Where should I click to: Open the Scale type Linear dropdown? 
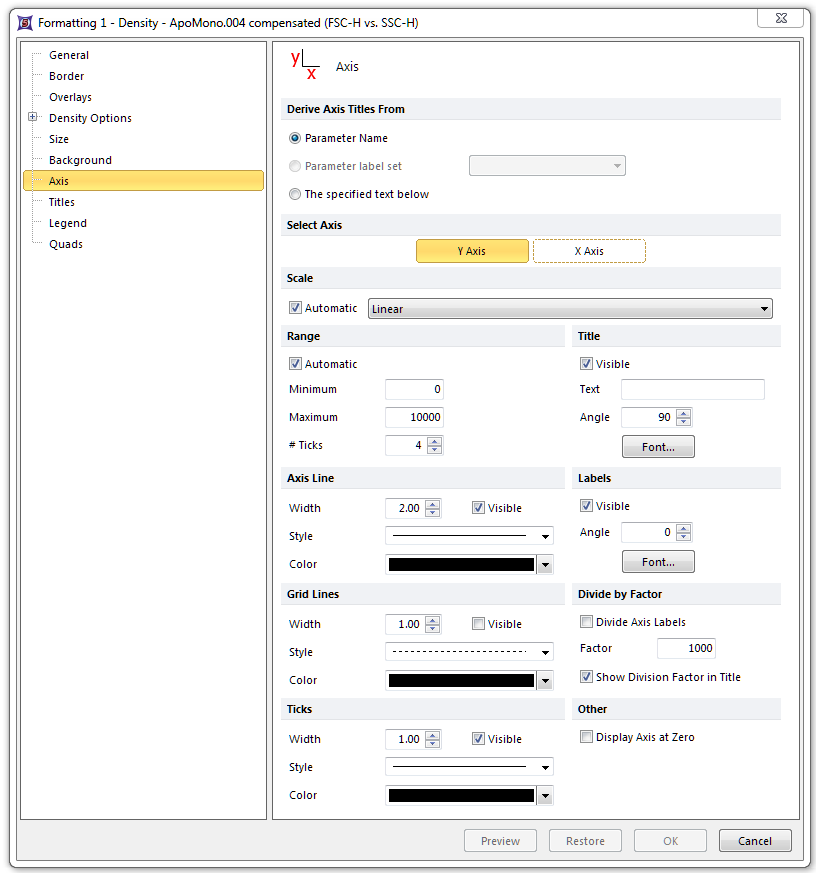tap(570, 309)
